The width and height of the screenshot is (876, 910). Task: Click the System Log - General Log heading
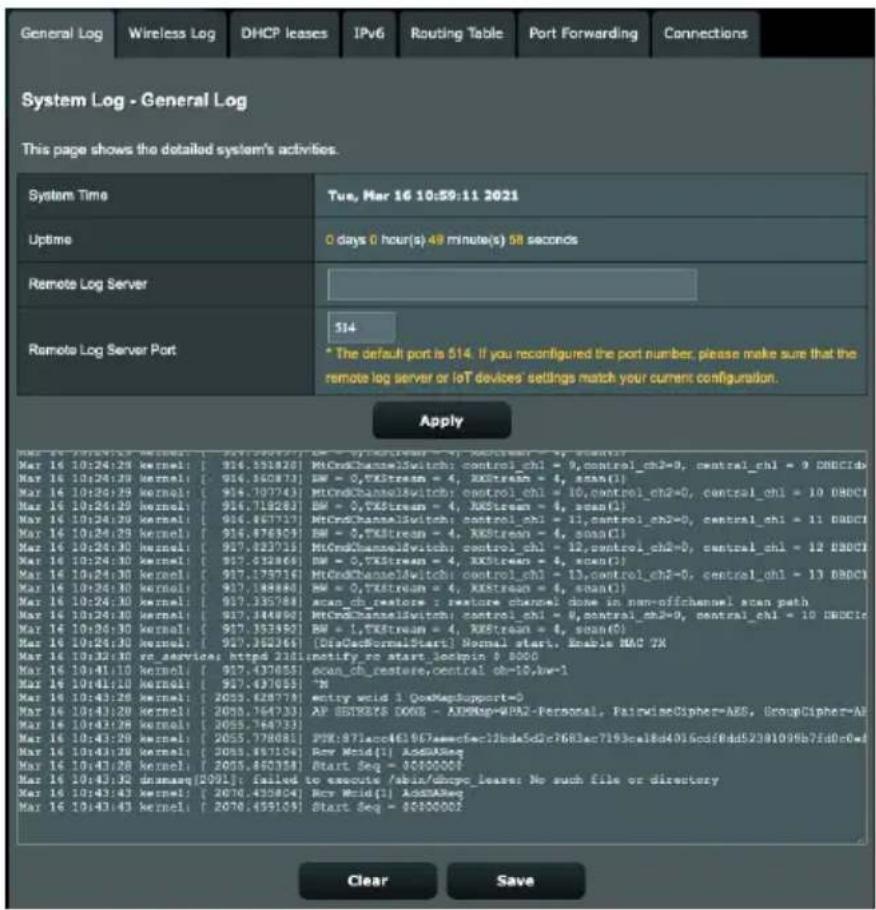click(x=134, y=100)
